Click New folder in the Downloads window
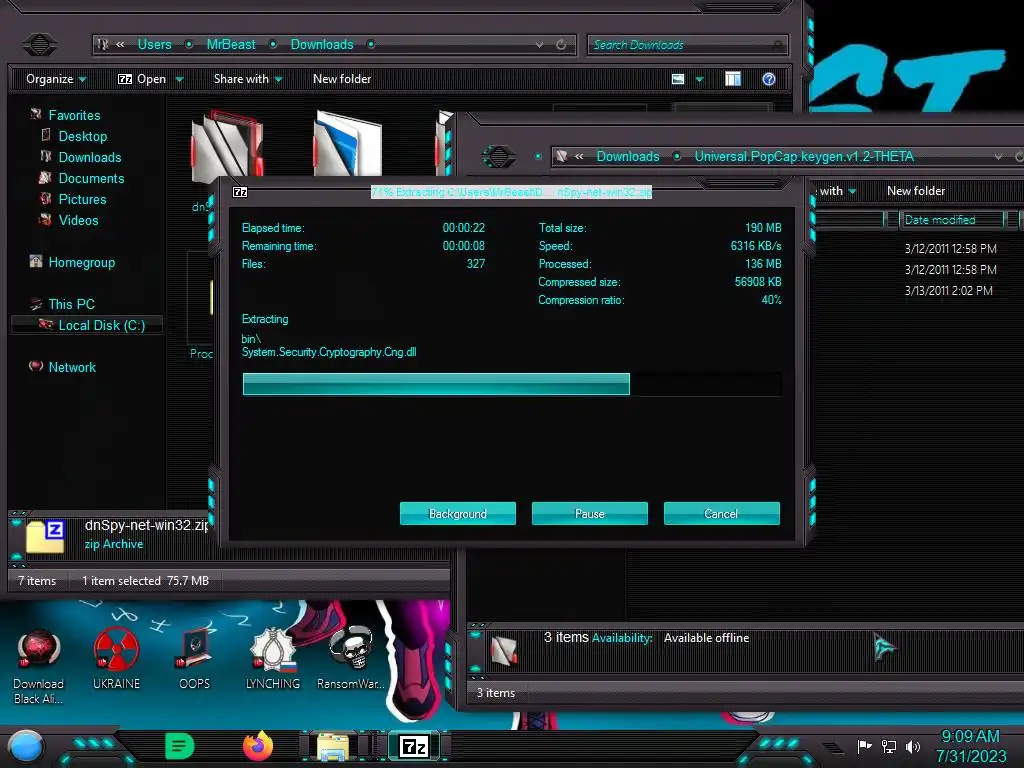1024x768 pixels. click(342, 79)
